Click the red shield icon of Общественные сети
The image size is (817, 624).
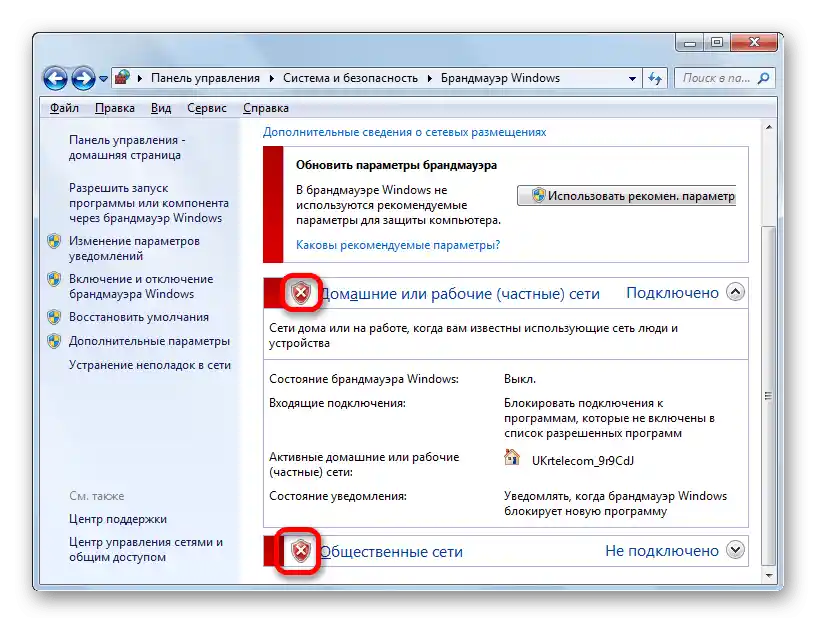point(301,551)
